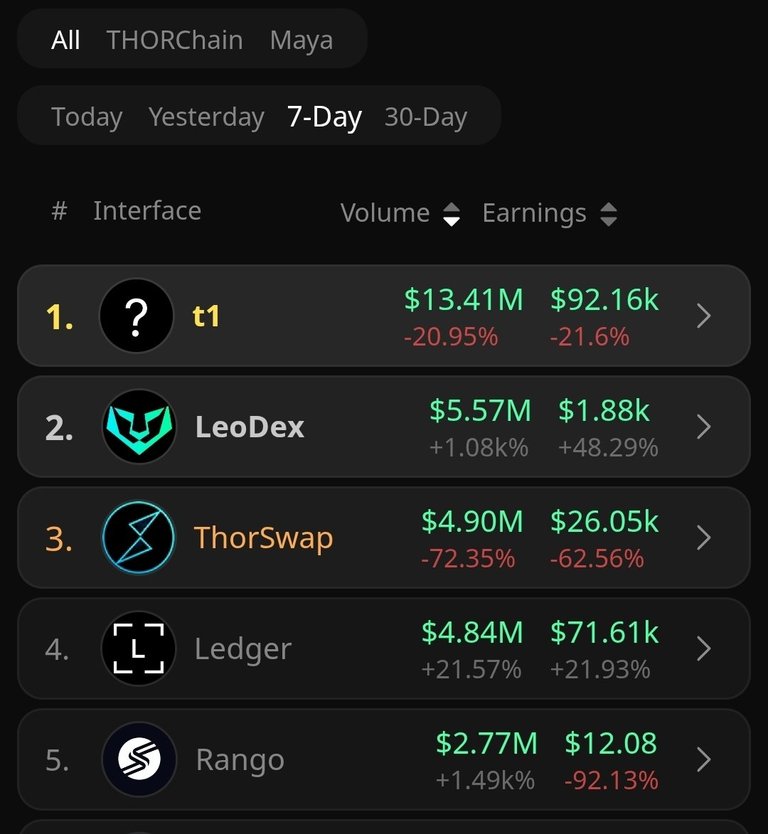Image resolution: width=768 pixels, height=834 pixels.
Task: Select the THORChain filter tab
Action: tap(174, 40)
